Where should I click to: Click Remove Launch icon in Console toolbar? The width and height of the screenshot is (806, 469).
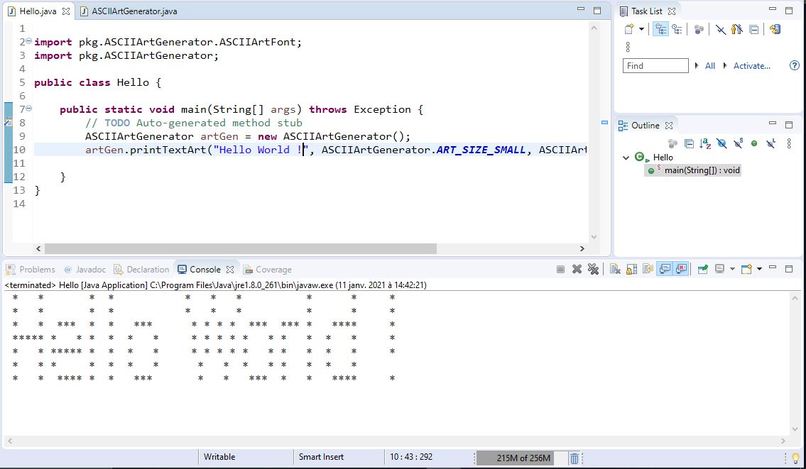coord(577,269)
